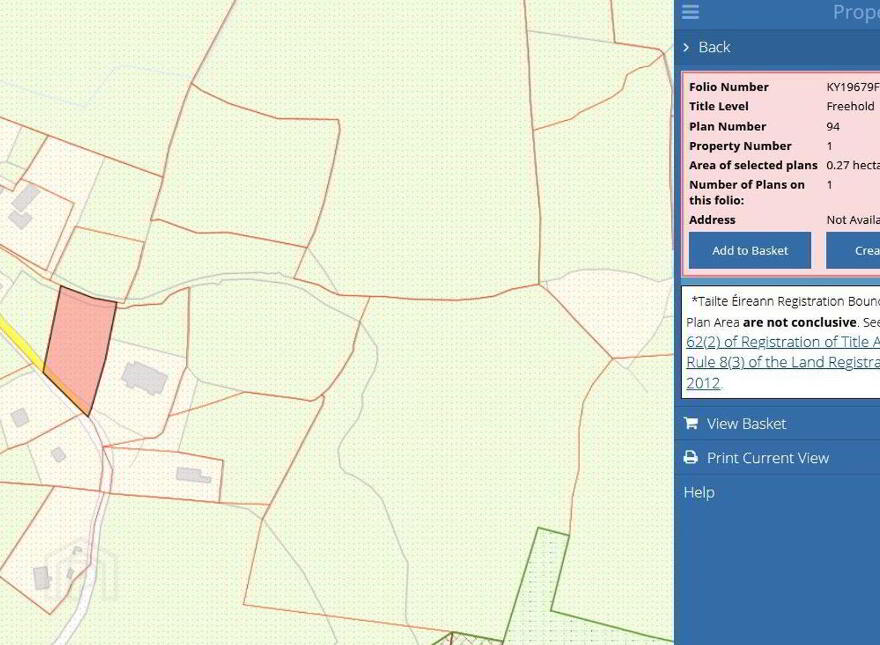Viewport: 880px width, 645px height.
Task: Go Back to previous panel
Action: coord(714,47)
